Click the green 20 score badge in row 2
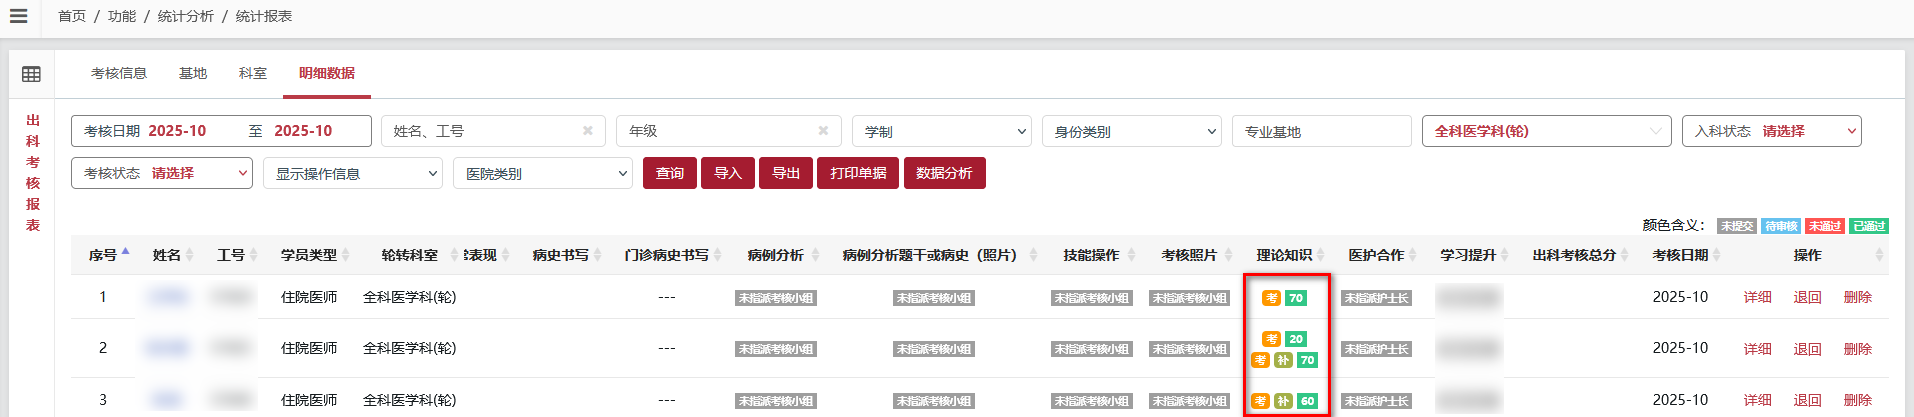This screenshot has height=417, width=1914. 1296,339
